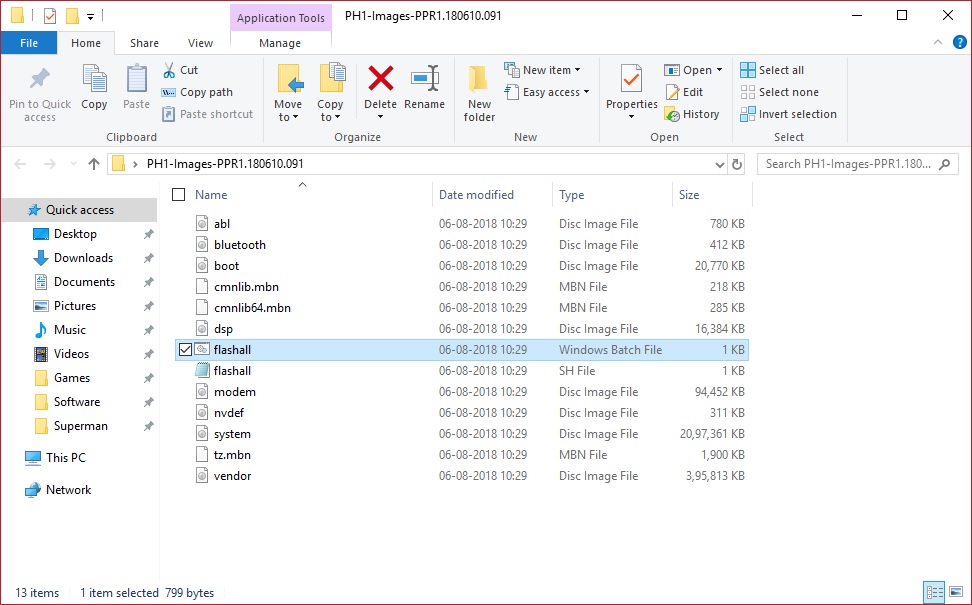Click the red Delete icon
This screenshot has width=972, height=605.
[381, 78]
